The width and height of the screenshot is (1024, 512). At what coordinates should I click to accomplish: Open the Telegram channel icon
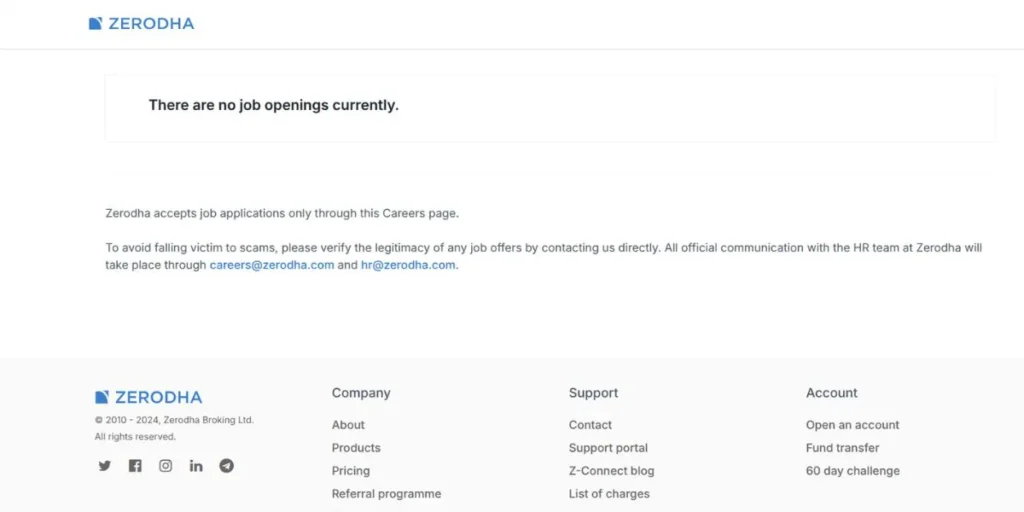tap(227, 466)
